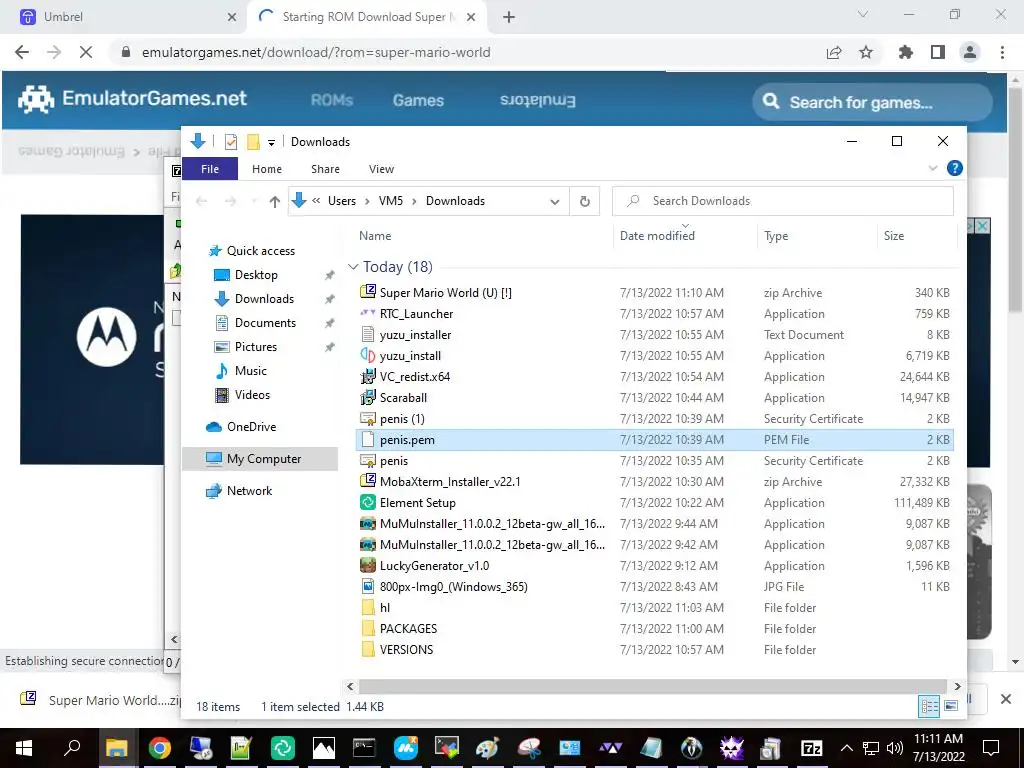Open Command Prompt taskbar icon
1024x768 pixels.
tap(364, 748)
